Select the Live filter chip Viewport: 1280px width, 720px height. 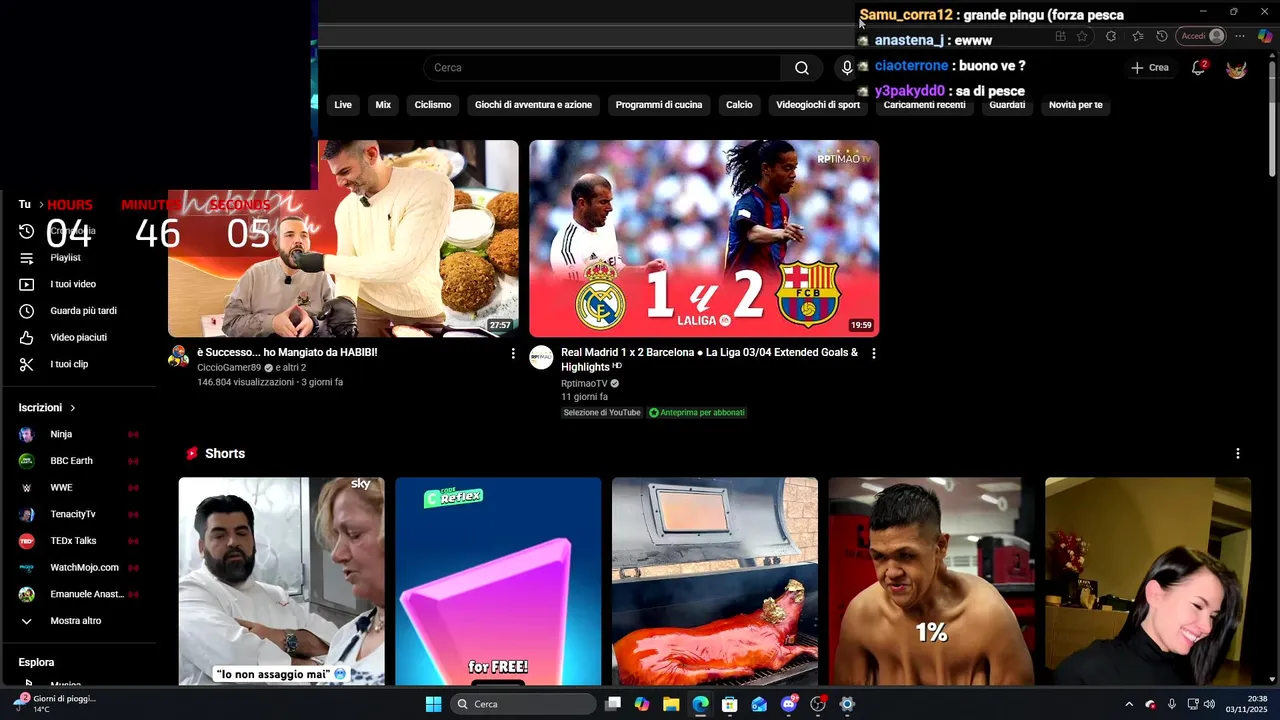[343, 105]
